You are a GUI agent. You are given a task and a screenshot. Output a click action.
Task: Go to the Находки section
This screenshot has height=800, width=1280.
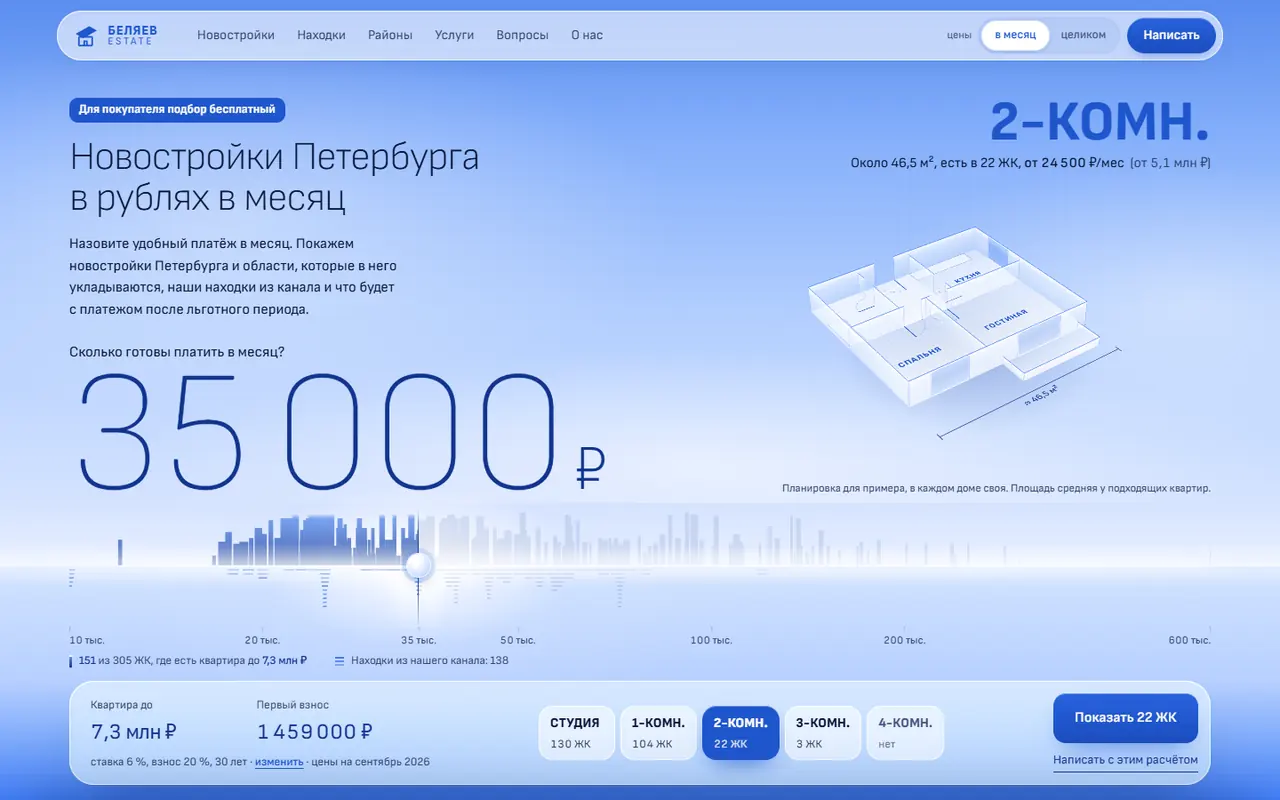coord(321,35)
